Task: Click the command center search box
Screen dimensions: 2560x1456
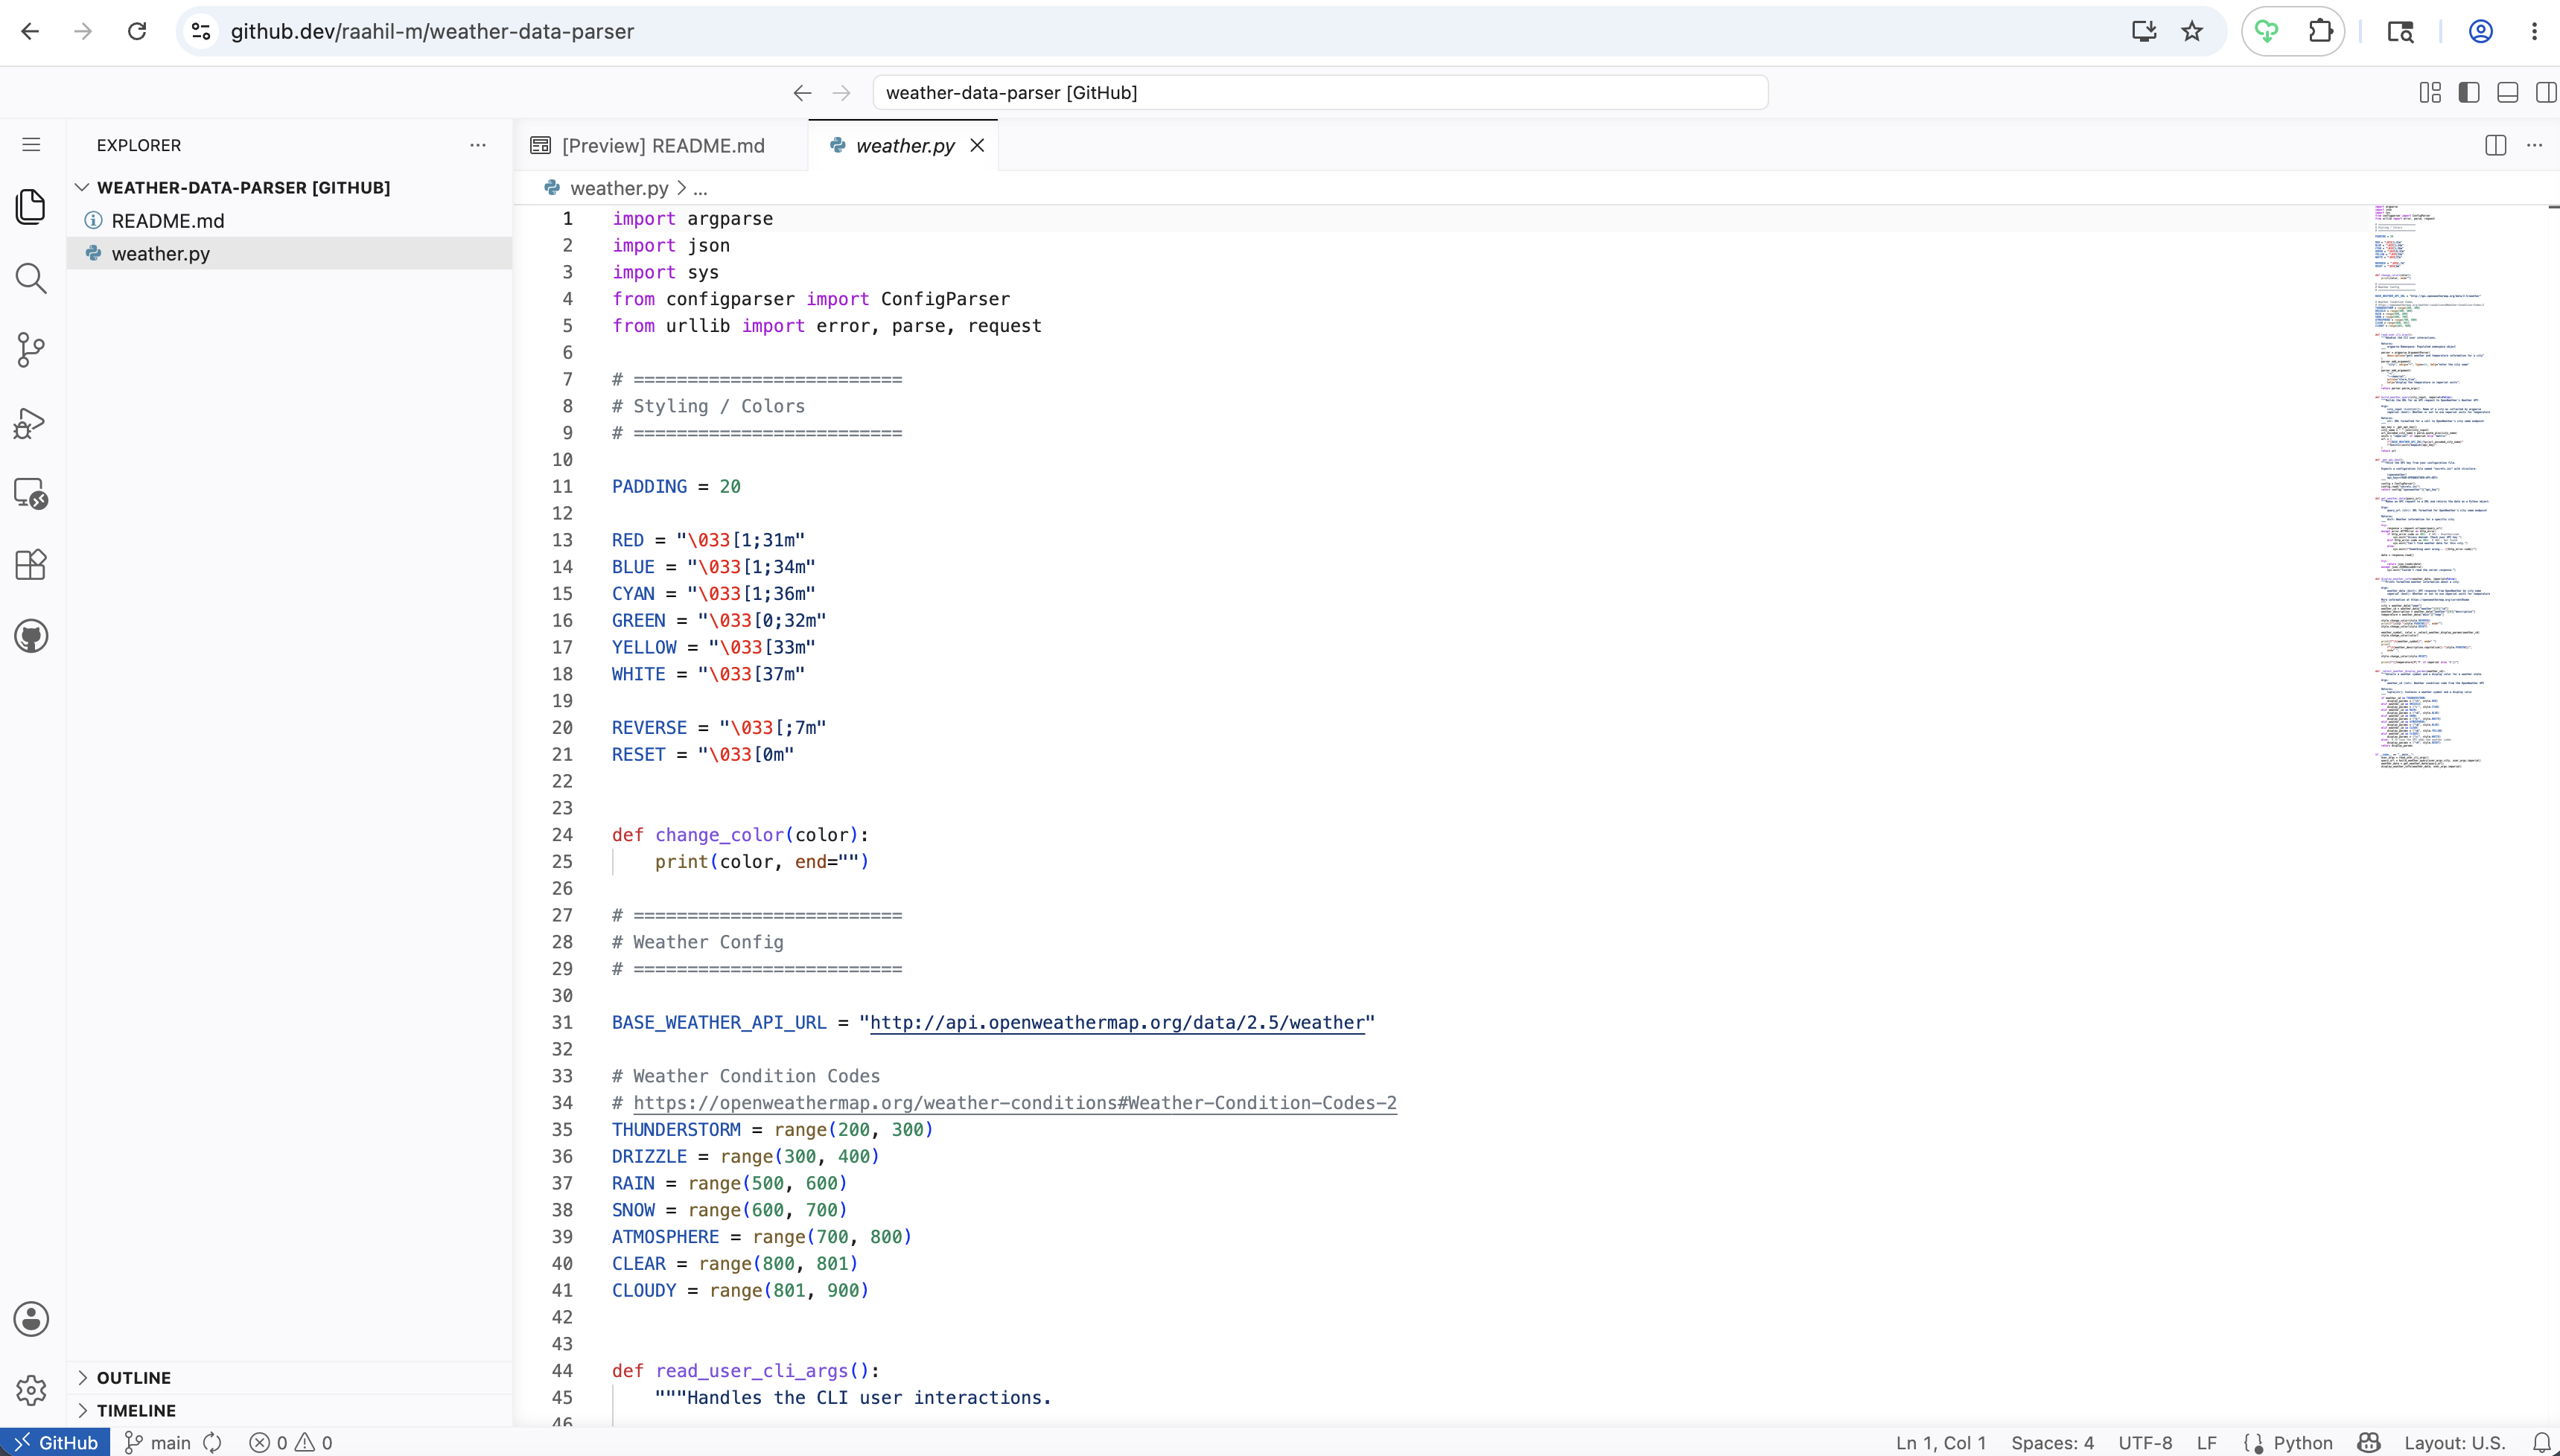Action: click(1320, 93)
